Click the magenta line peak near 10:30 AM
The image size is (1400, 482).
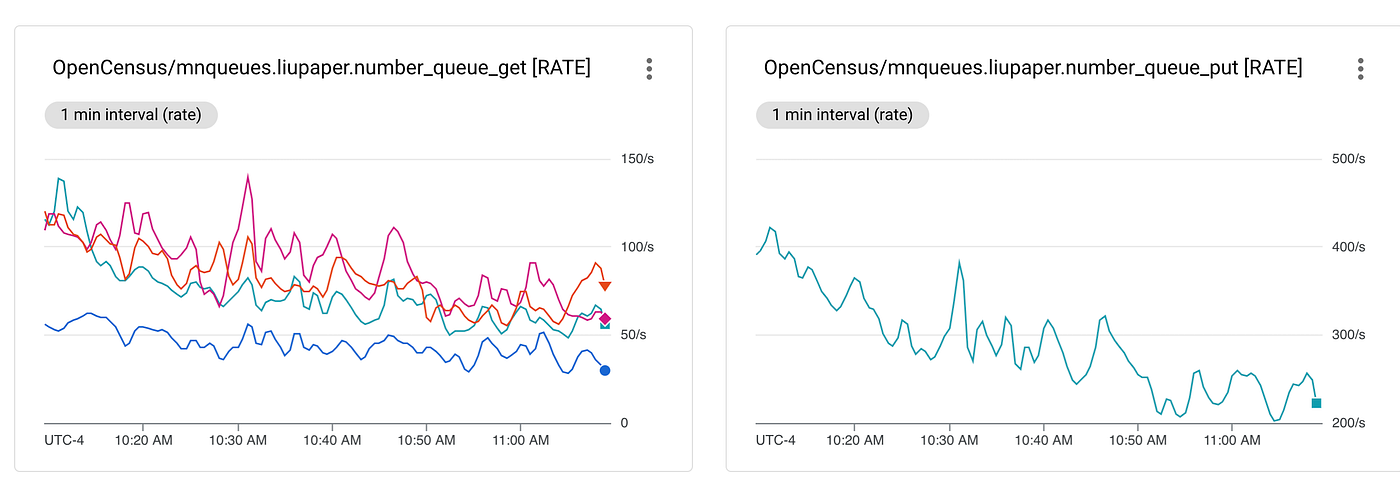tap(247, 177)
